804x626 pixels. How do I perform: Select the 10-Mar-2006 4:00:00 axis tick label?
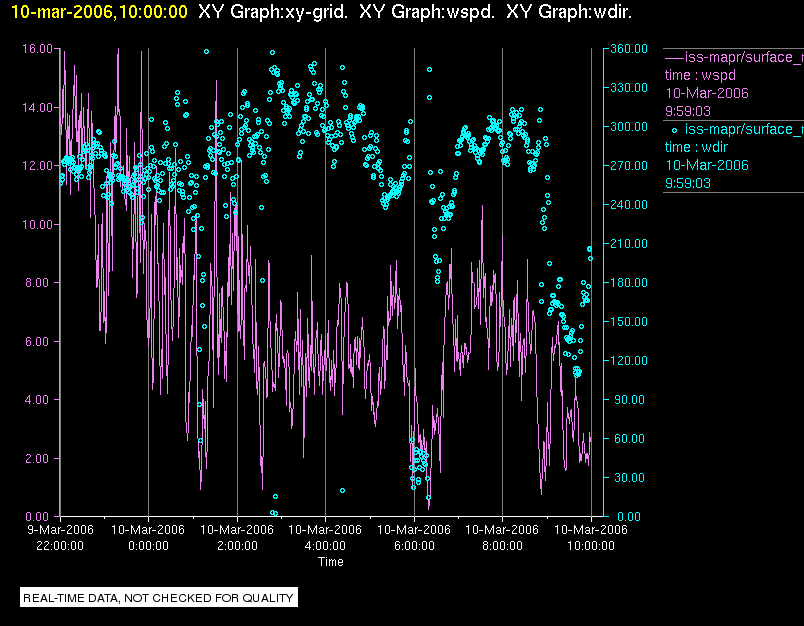click(325, 538)
